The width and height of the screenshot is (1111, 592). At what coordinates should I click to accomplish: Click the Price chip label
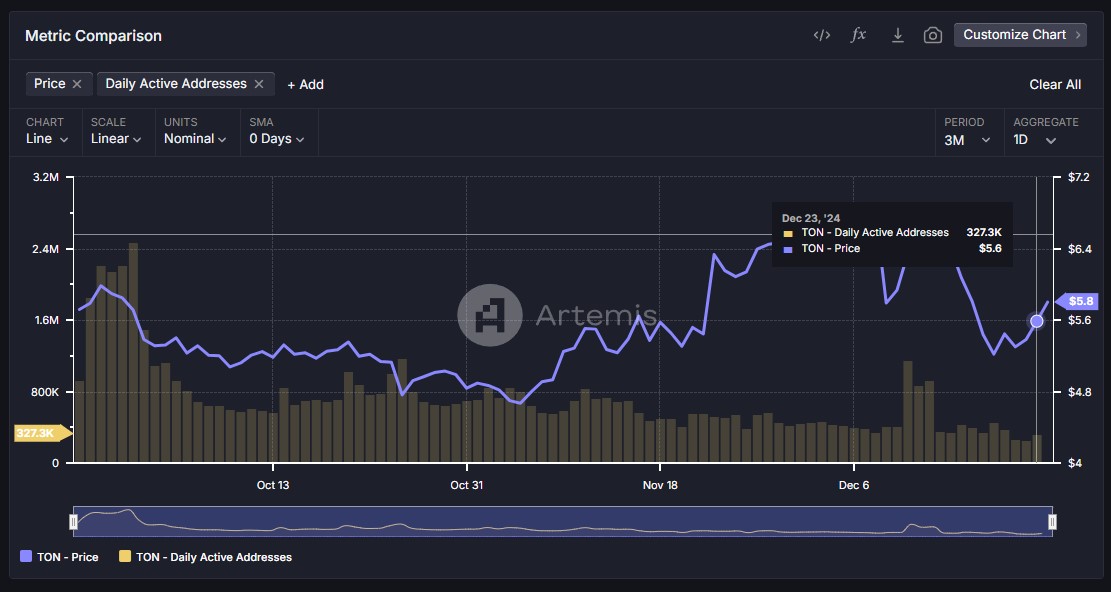coord(50,84)
